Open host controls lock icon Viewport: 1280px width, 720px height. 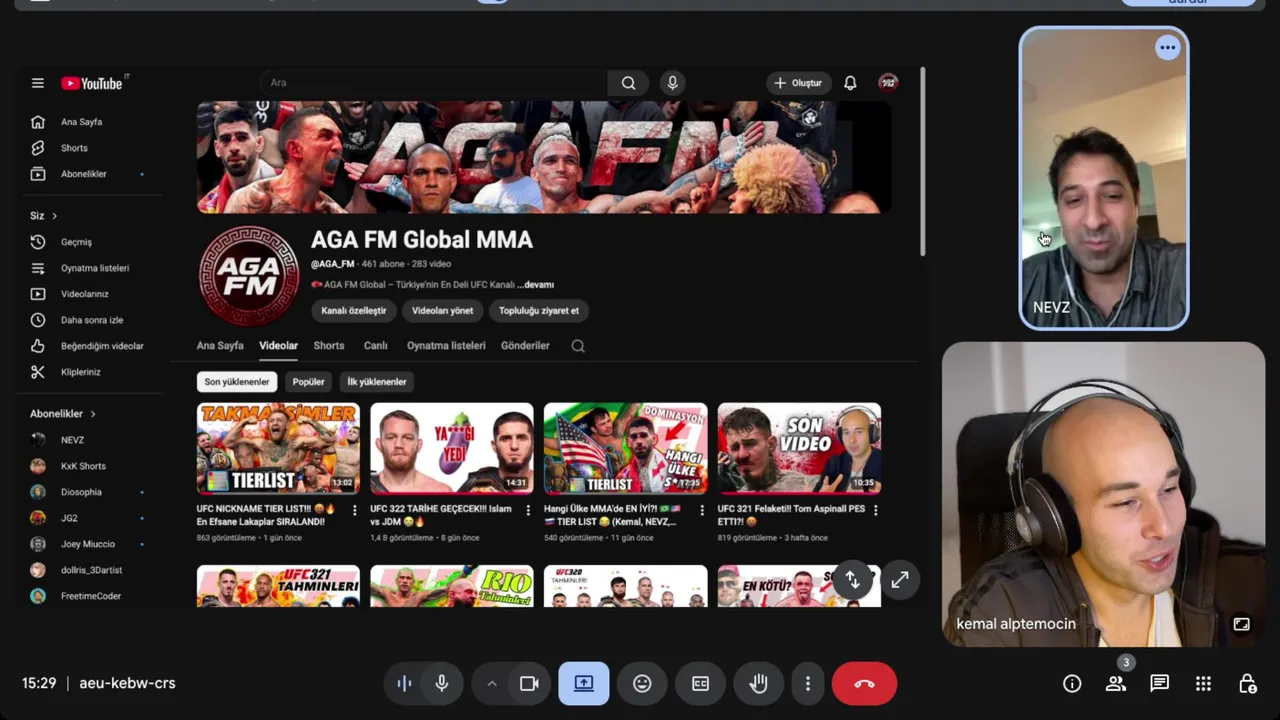click(x=1247, y=684)
